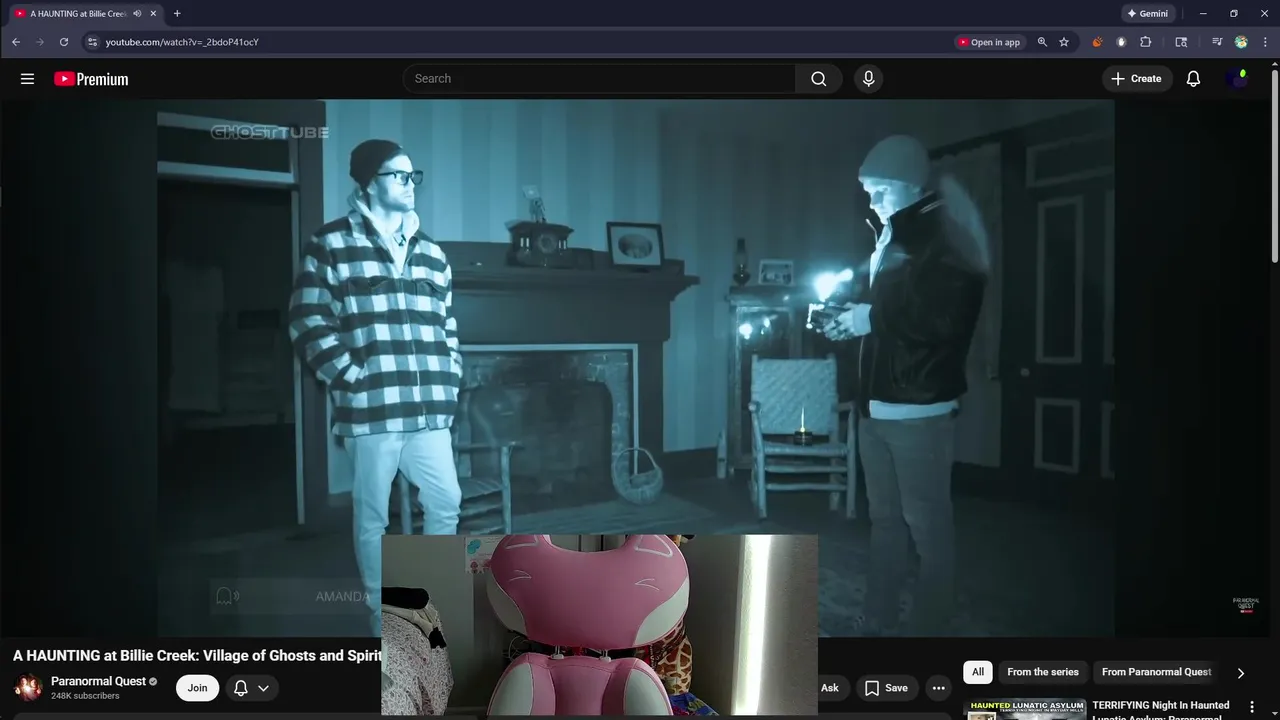
Task: Open Chrome three-dot menu
Action: [1265, 42]
